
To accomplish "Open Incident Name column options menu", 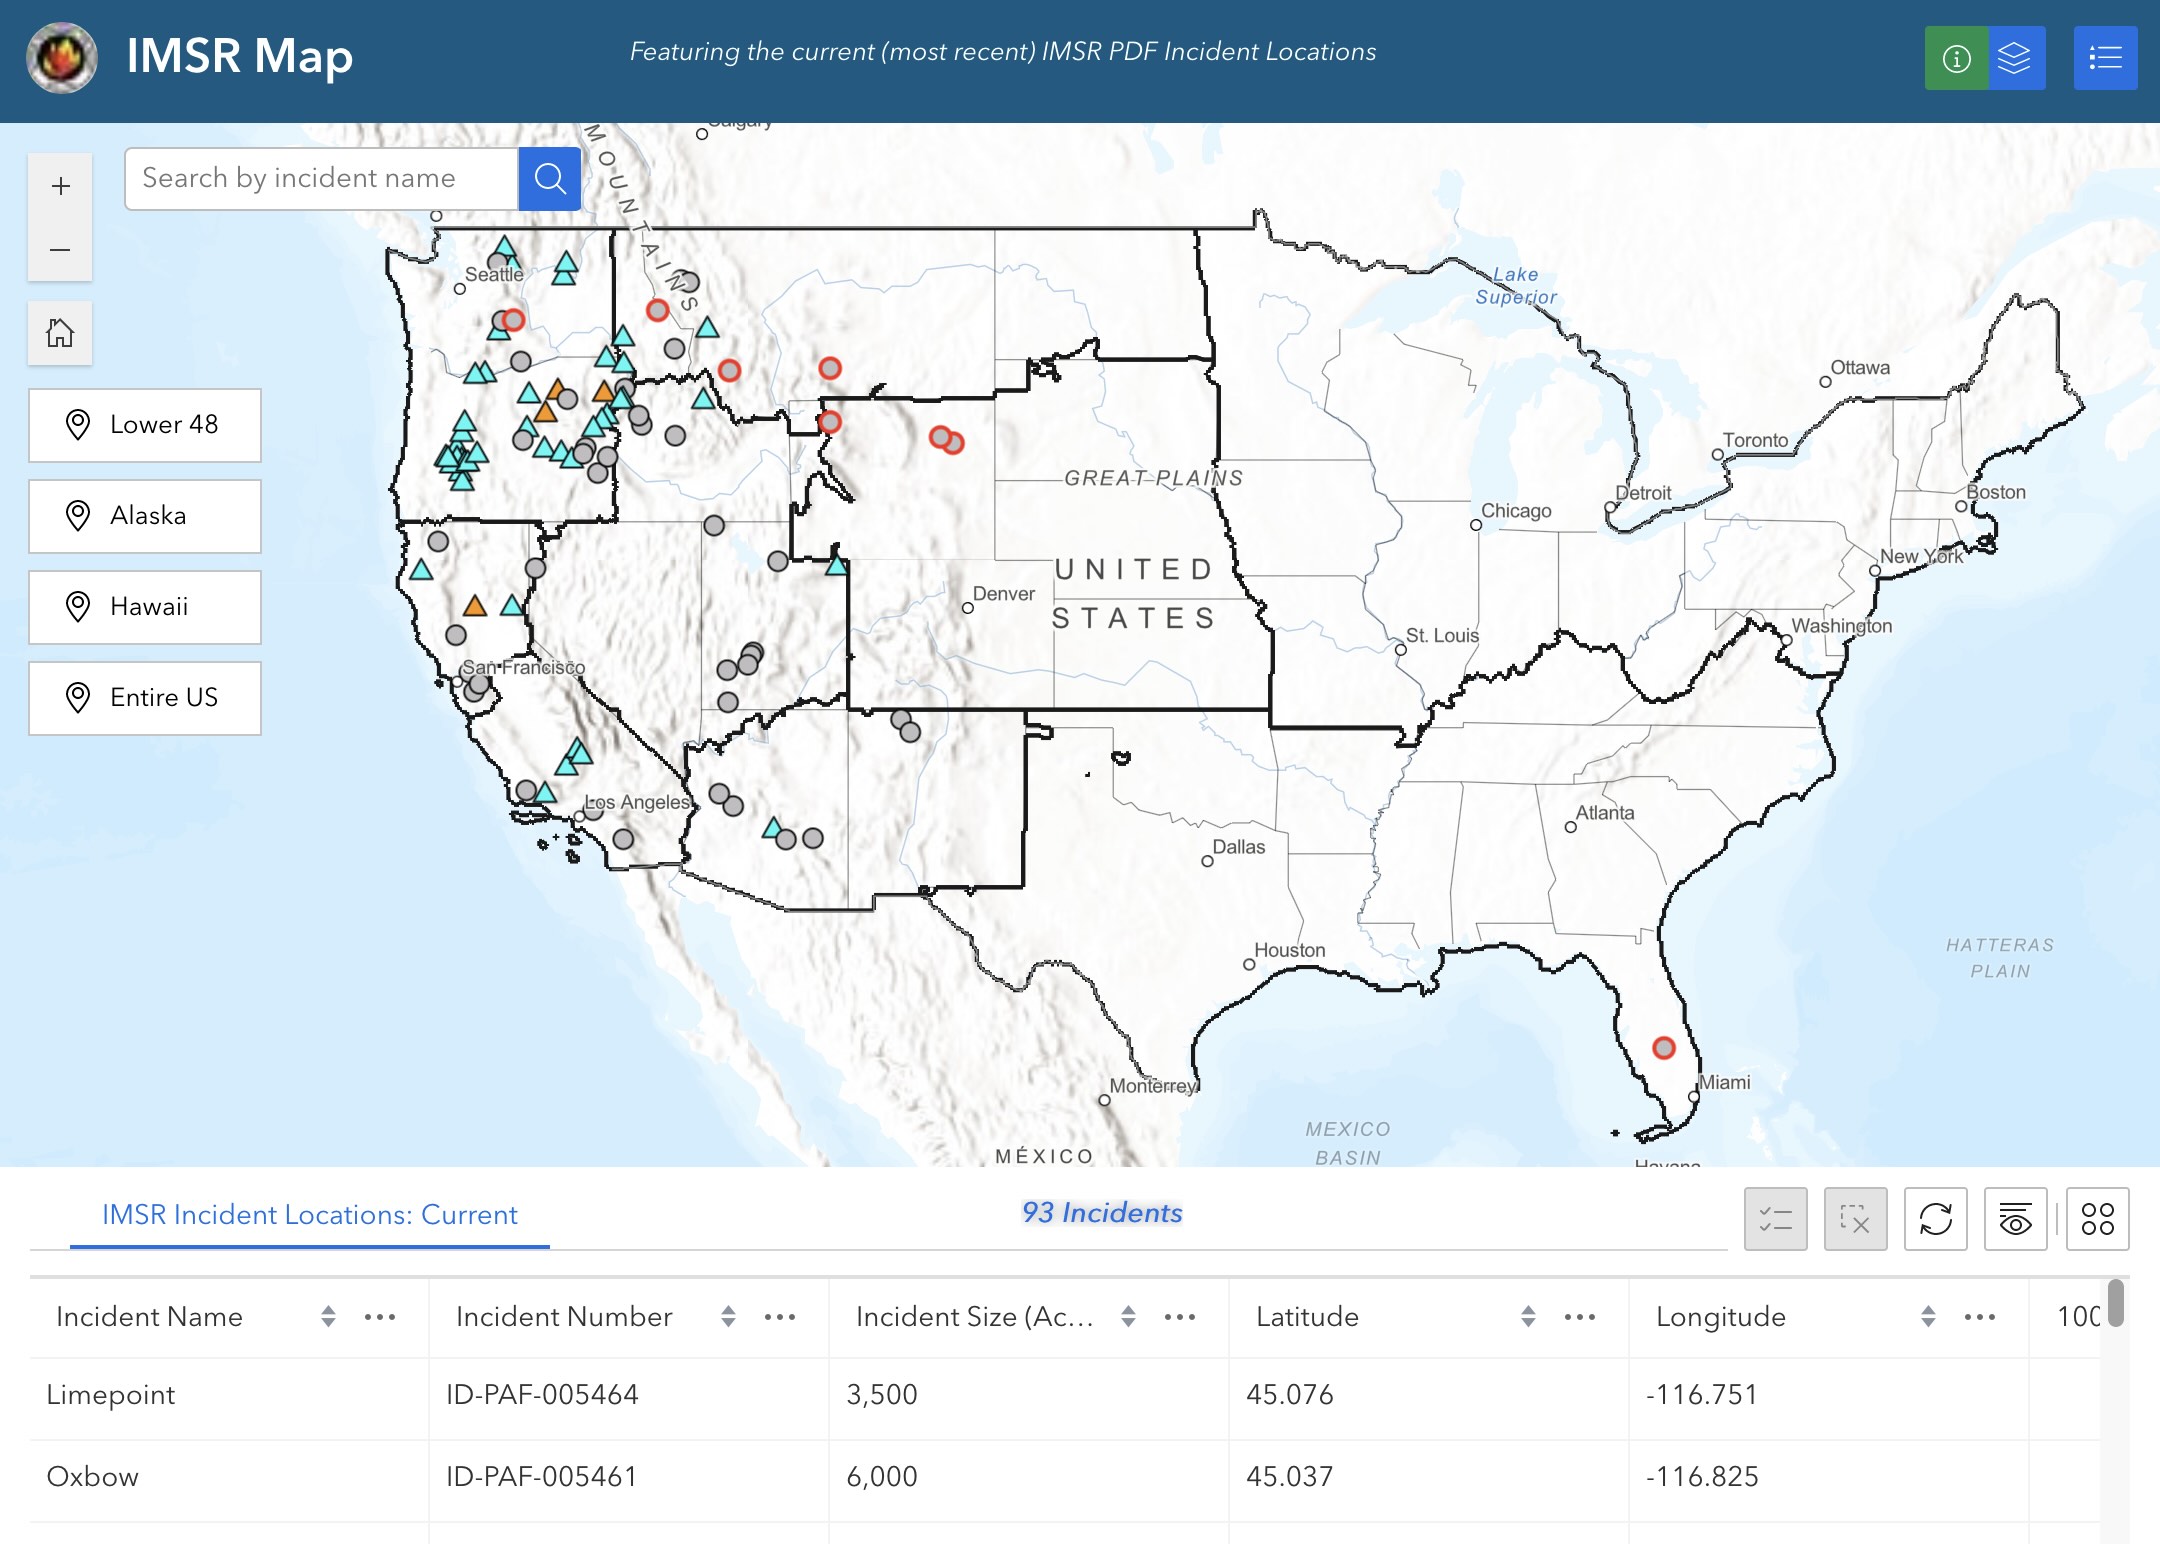I will coord(380,1317).
